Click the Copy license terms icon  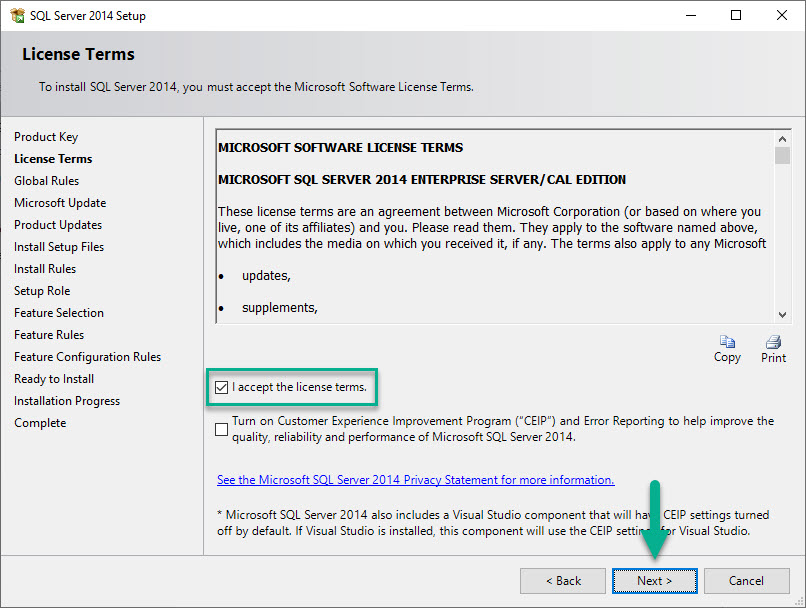pyautogui.click(x=727, y=342)
